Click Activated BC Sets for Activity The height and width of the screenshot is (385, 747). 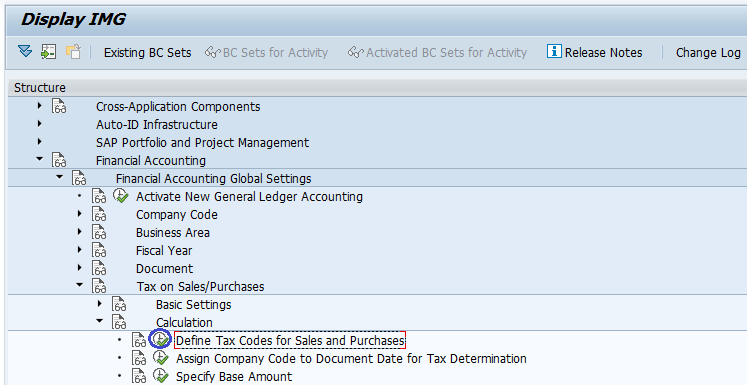point(438,52)
